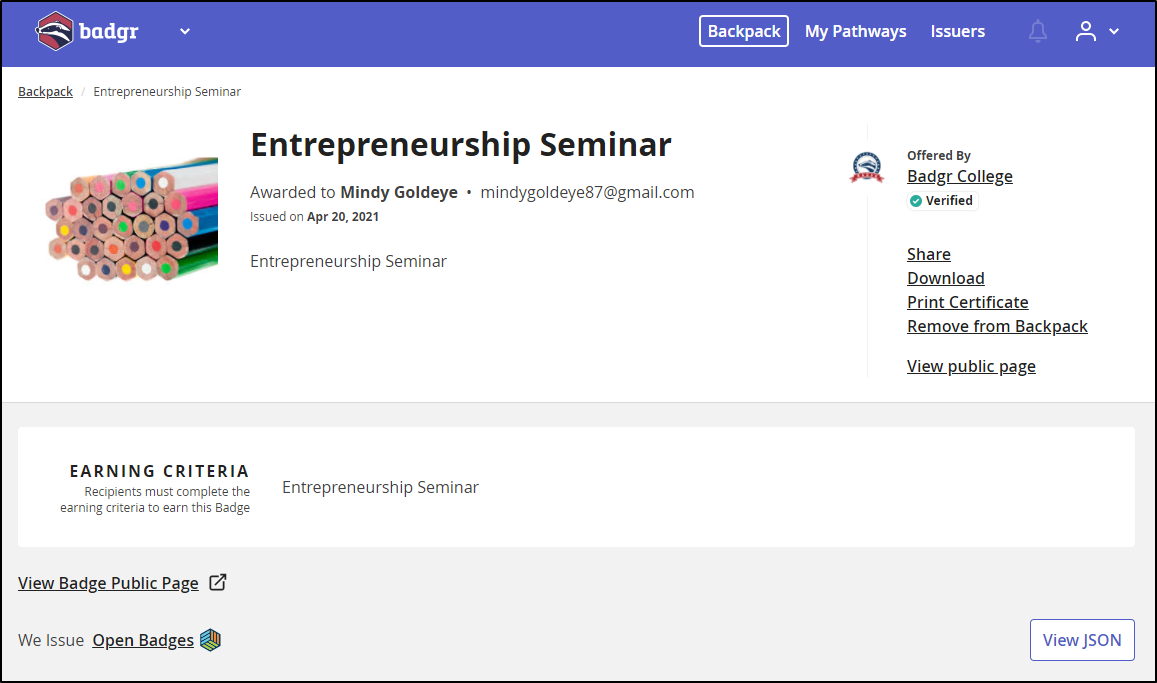Go to My Pathways
Viewport: 1157px width, 683px height.
[855, 31]
